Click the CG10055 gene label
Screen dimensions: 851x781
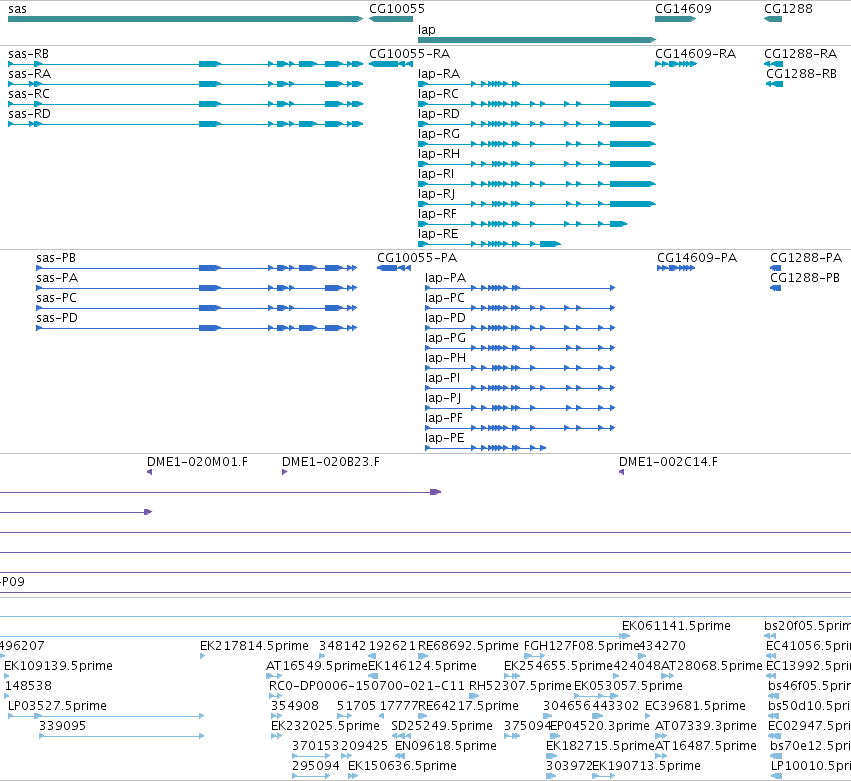[x=397, y=9]
